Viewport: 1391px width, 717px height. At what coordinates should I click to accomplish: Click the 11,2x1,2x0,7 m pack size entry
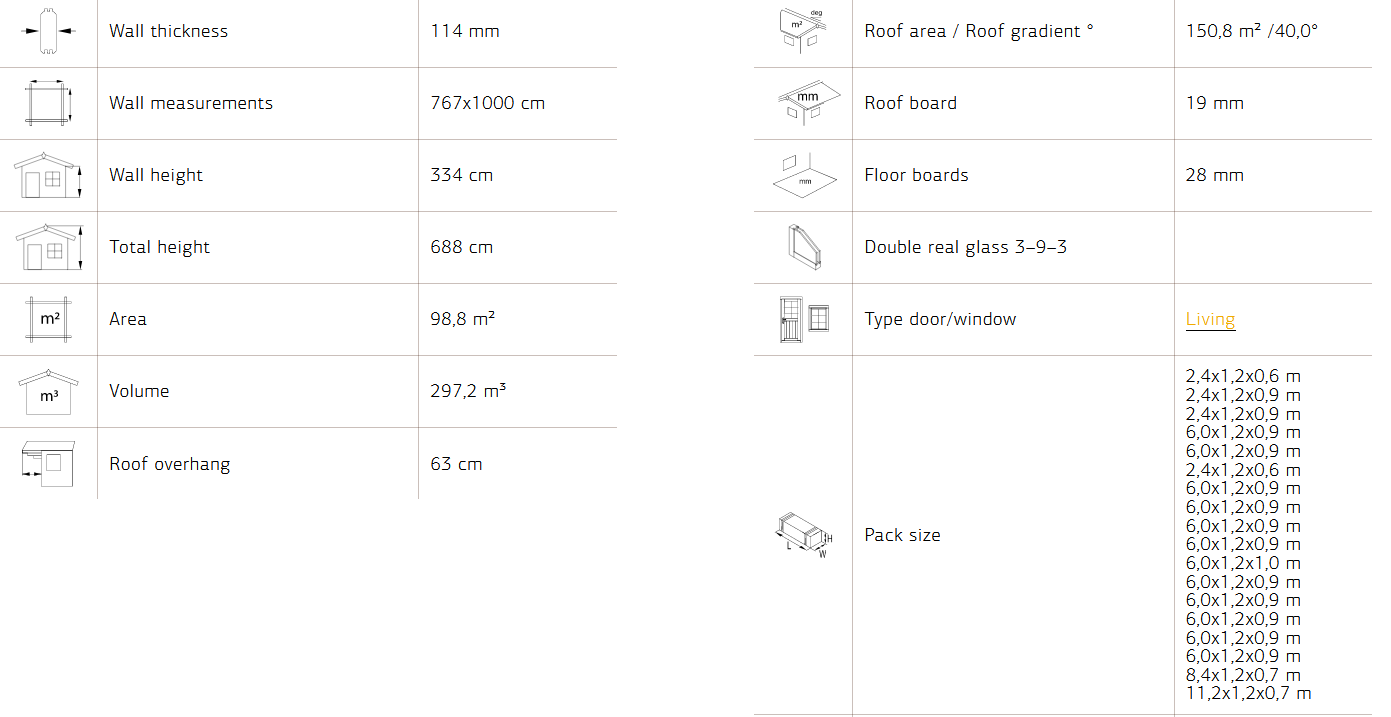(x=1248, y=693)
